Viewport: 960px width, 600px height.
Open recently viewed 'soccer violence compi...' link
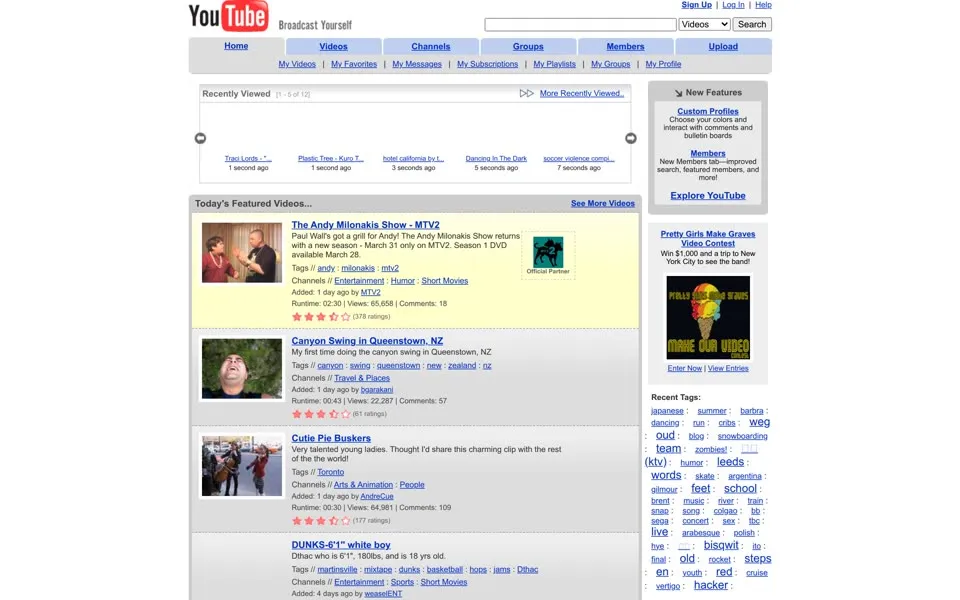point(579,159)
